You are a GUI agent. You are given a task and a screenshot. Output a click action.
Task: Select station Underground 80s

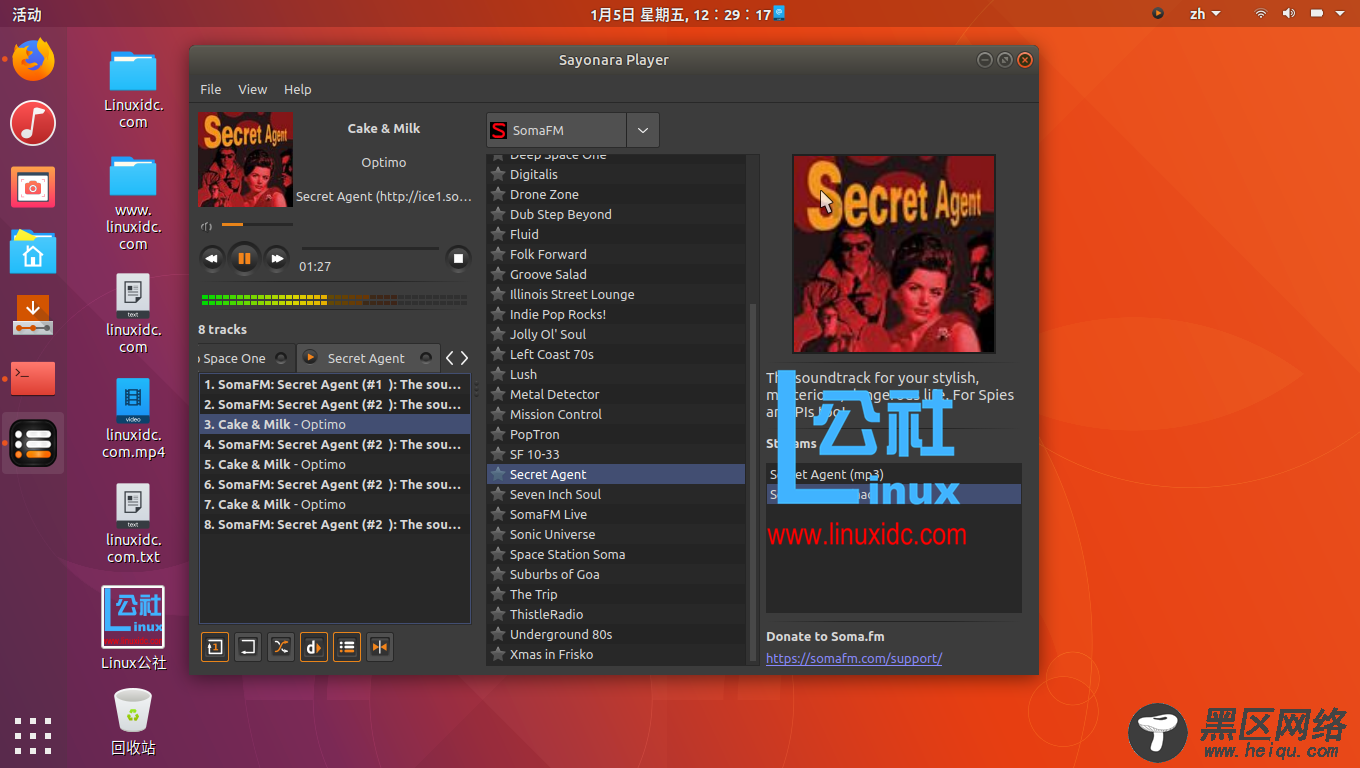point(616,634)
